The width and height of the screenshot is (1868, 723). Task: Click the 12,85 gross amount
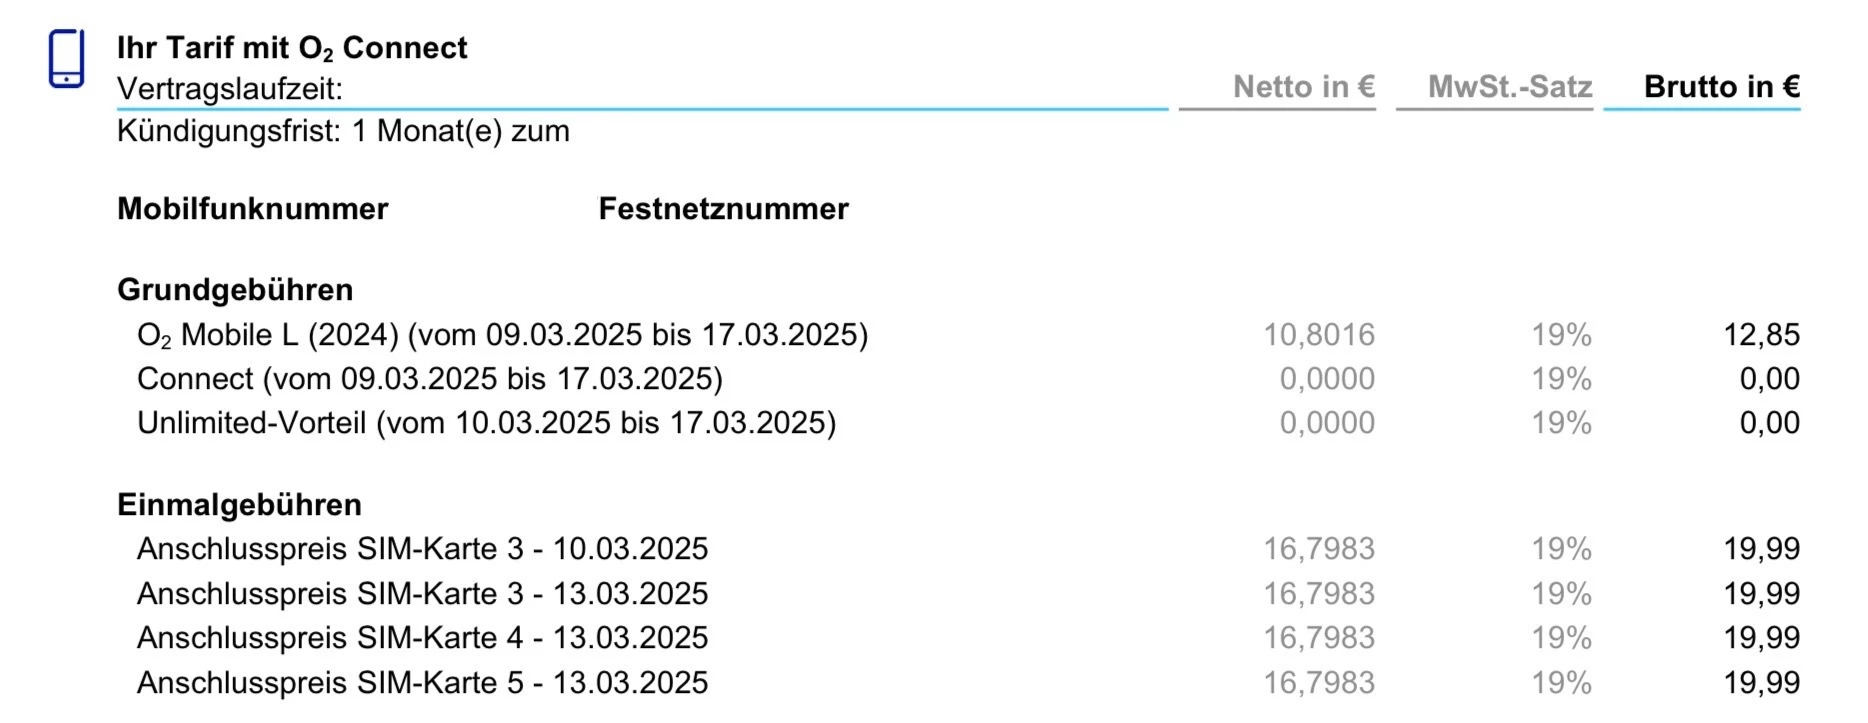point(1761,335)
